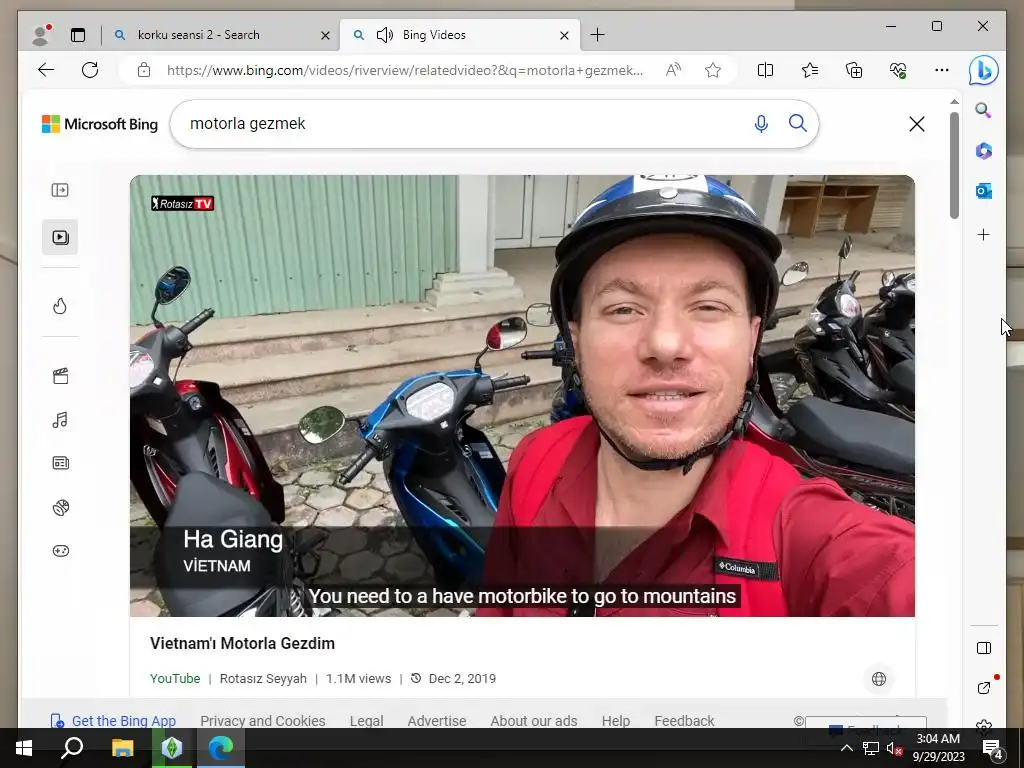Click the browser address bar URL
This screenshot has width=1024, height=768.
[405, 70]
